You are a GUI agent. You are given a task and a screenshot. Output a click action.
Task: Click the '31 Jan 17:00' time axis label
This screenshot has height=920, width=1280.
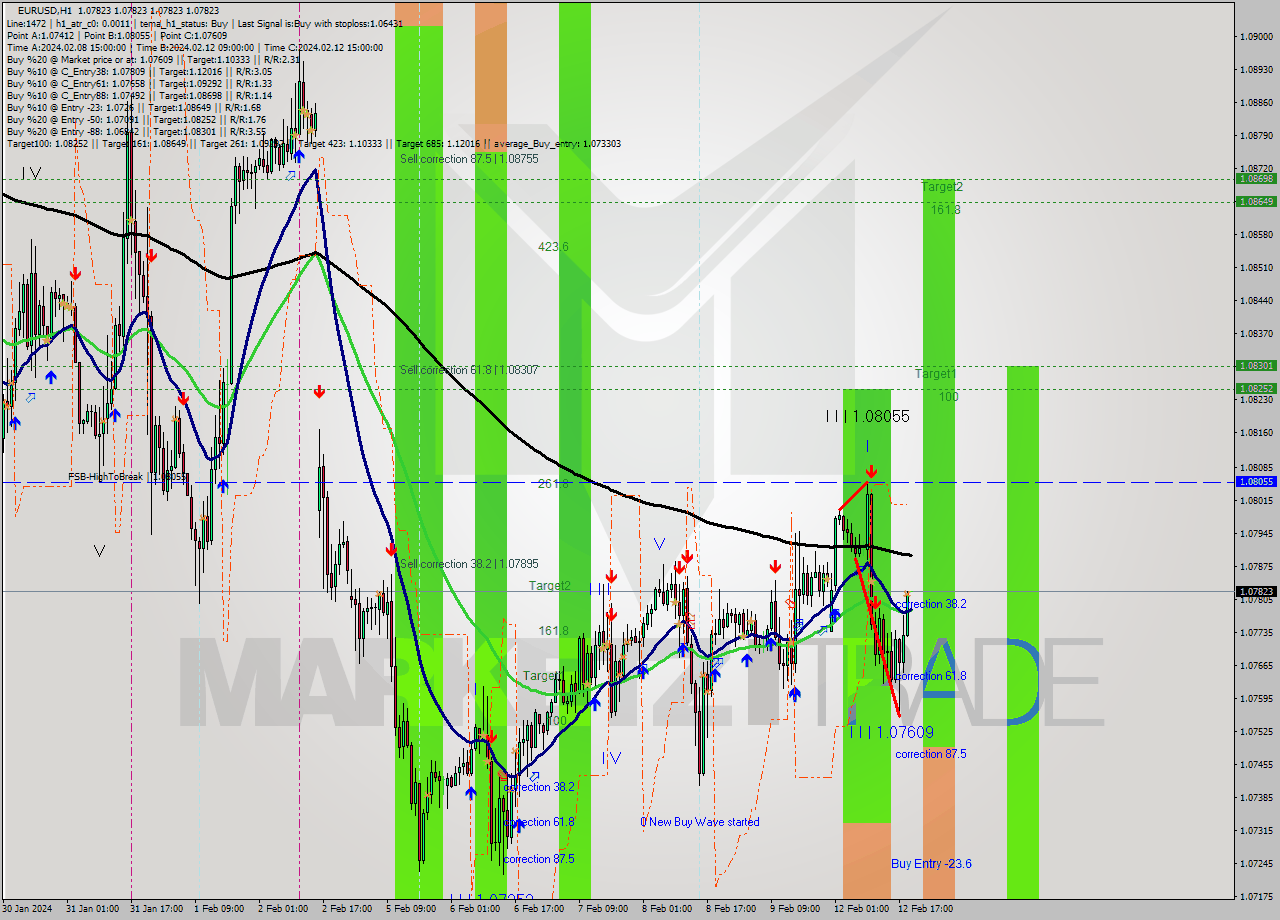[155, 909]
